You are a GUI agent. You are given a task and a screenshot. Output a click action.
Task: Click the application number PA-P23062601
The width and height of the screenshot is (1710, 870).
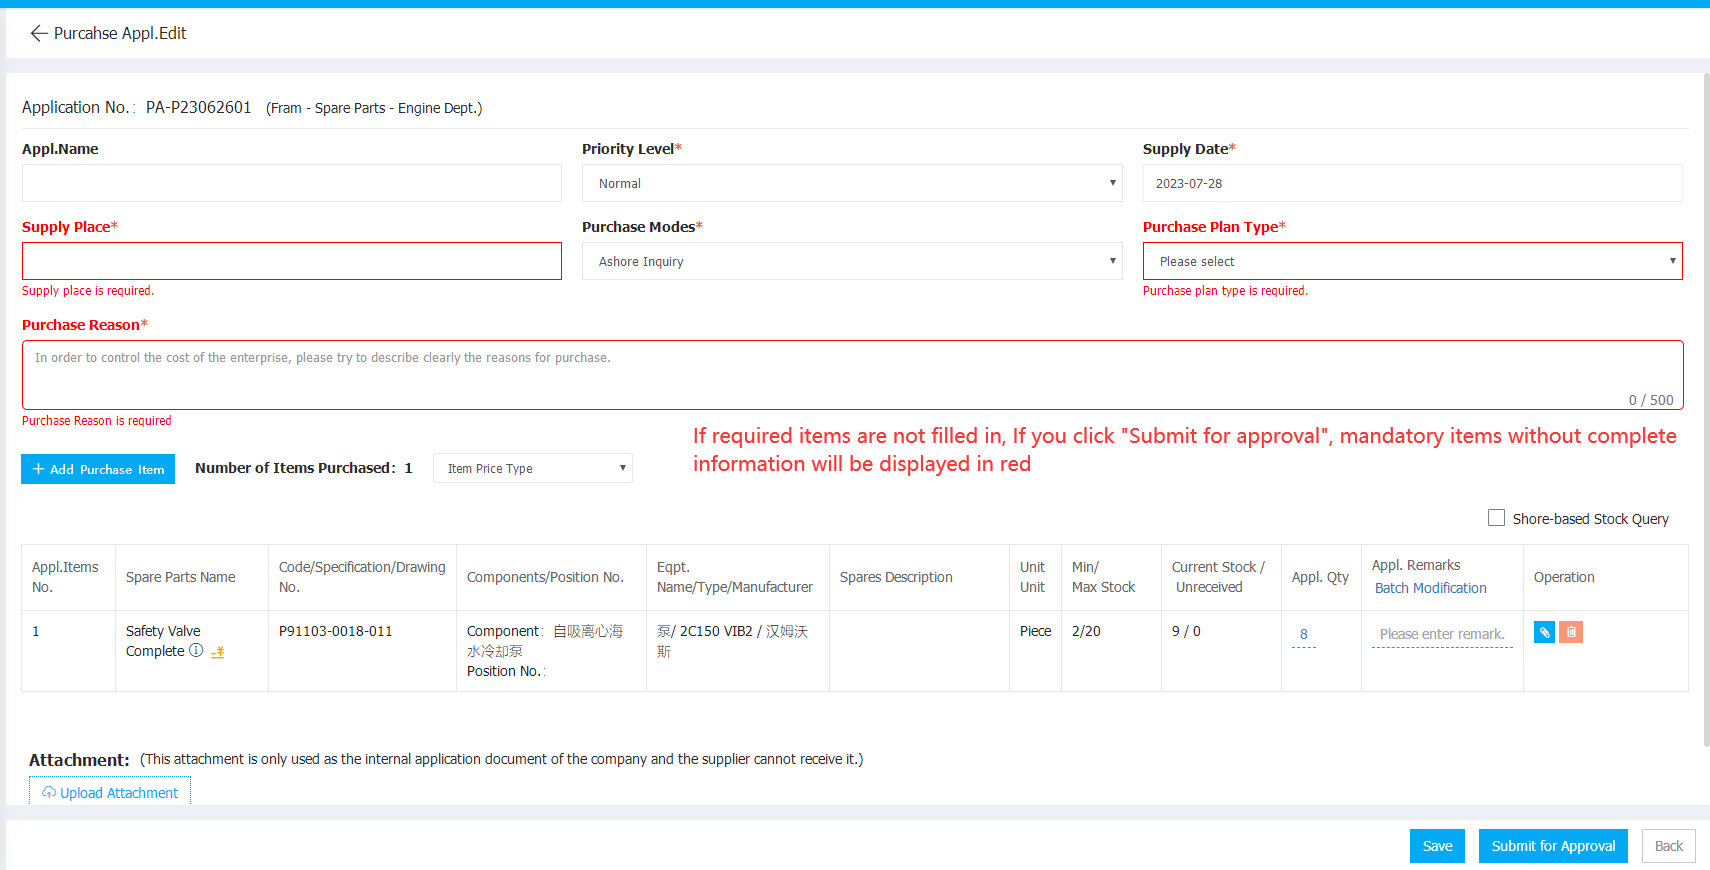point(198,107)
